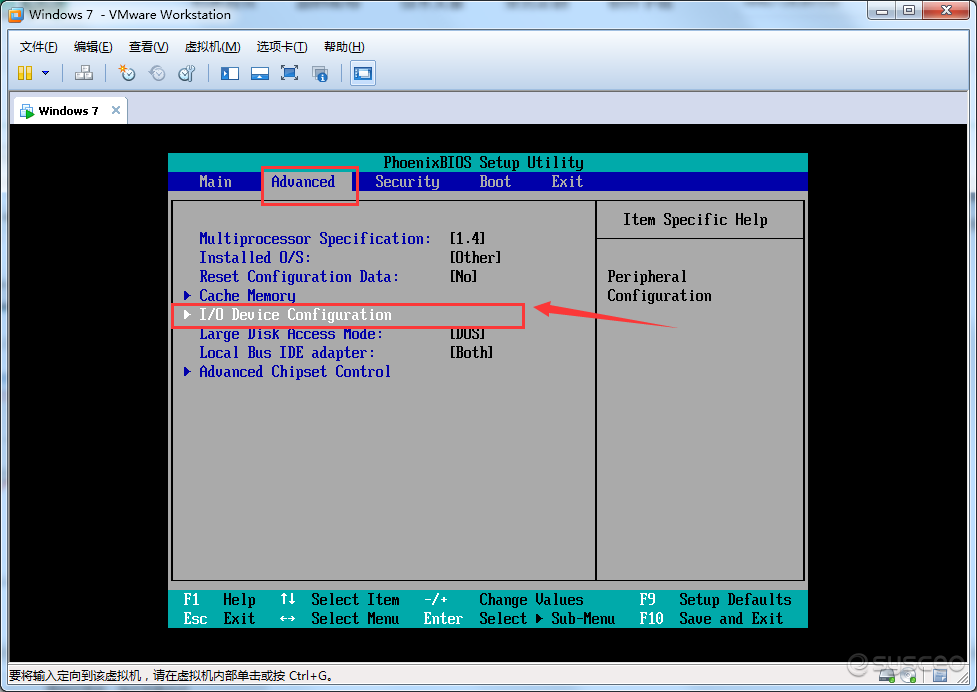This screenshot has height=692, width=977.
Task: Select I/O Device Configuration entry
Action: pyautogui.click(x=295, y=315)
